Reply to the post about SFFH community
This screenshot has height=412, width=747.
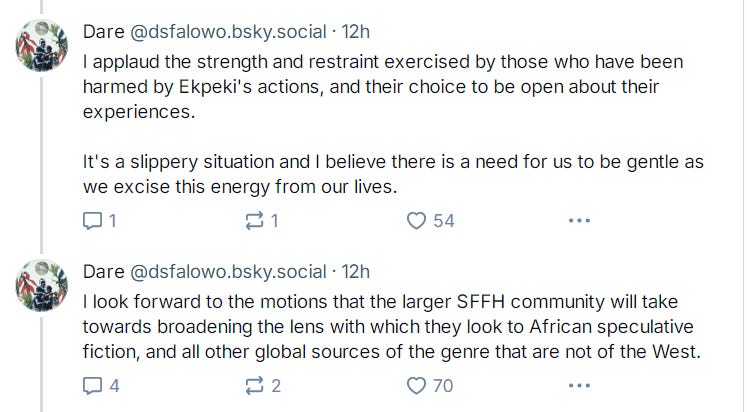point(91,385)
